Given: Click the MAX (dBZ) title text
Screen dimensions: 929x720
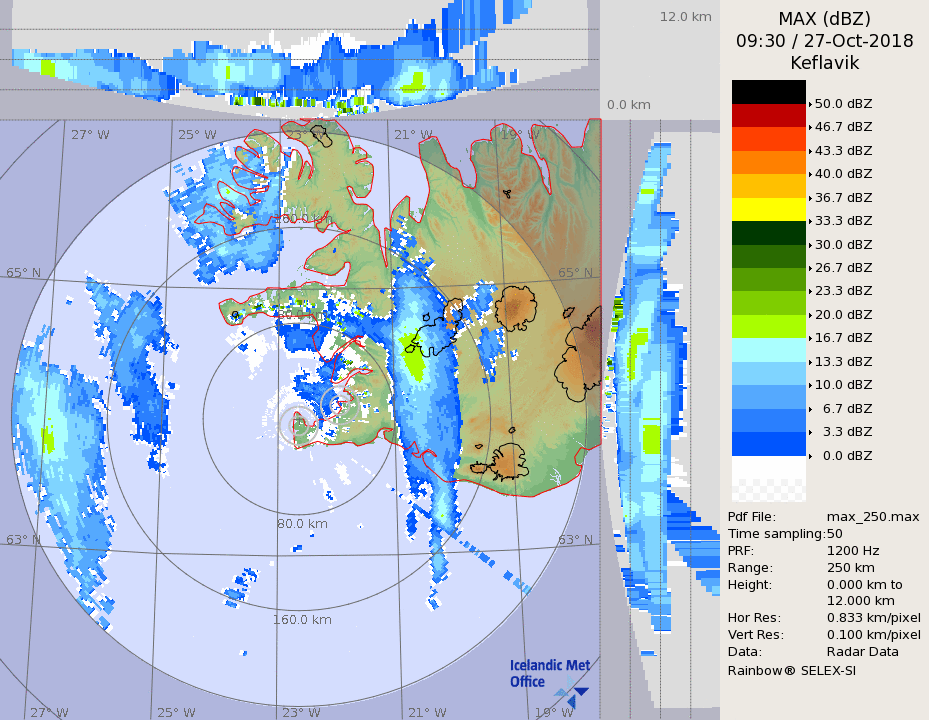Looking at the screenshot, I should click(x=825, y=19).
